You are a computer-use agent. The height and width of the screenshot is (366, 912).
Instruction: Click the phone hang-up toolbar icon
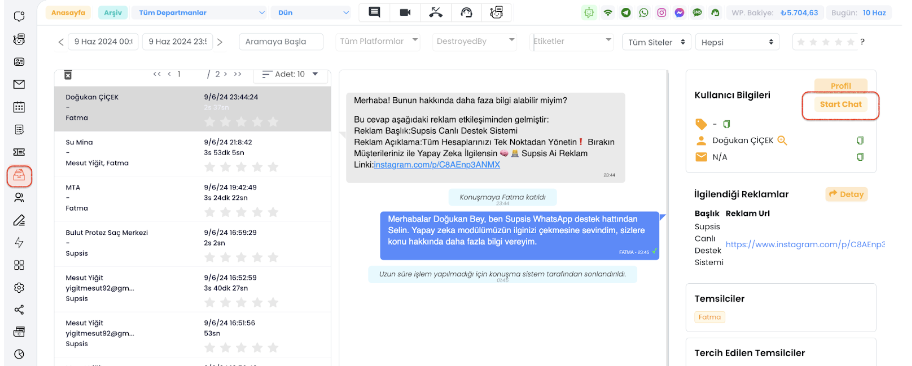pos(435,12)
